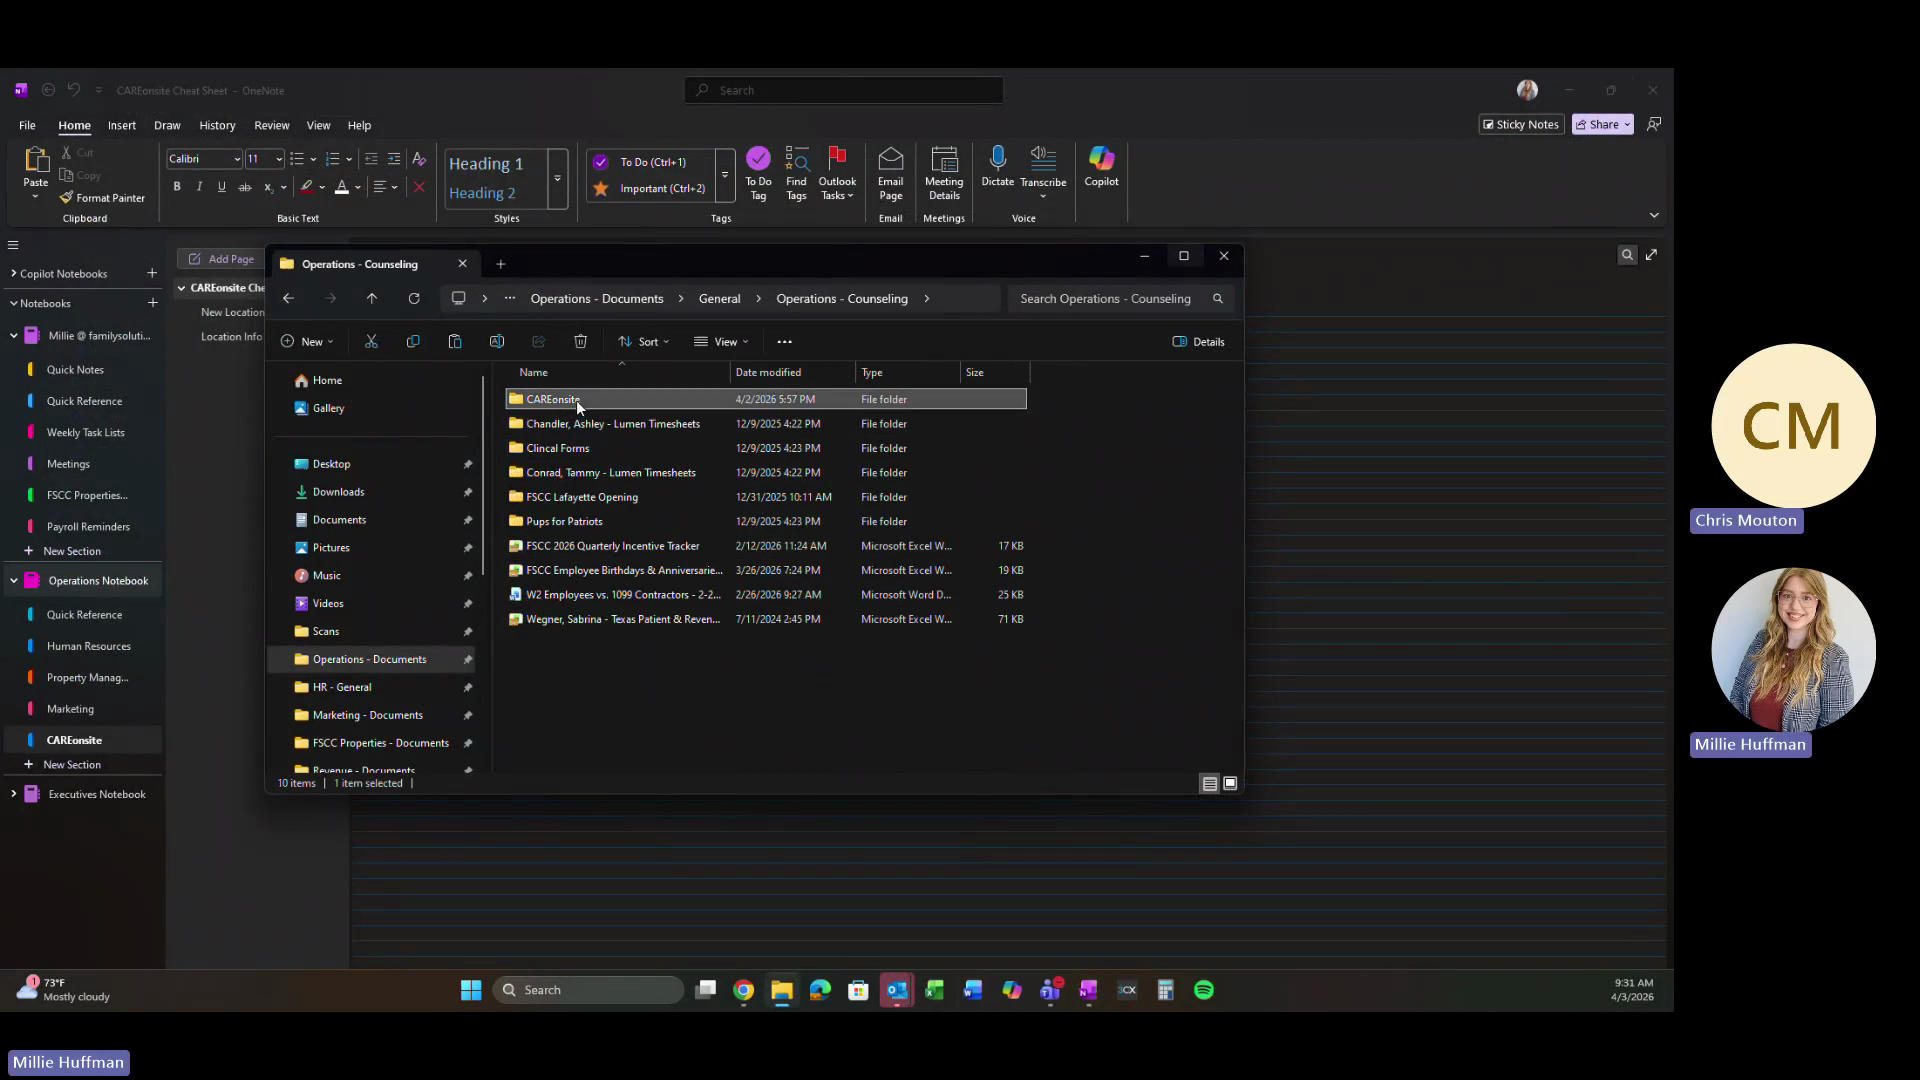Image resolution: width=1920 pixels, height=1080 pixels.
Task: Click the General breadcrumb in File Explorer
Action: click(x=719, y=299)
